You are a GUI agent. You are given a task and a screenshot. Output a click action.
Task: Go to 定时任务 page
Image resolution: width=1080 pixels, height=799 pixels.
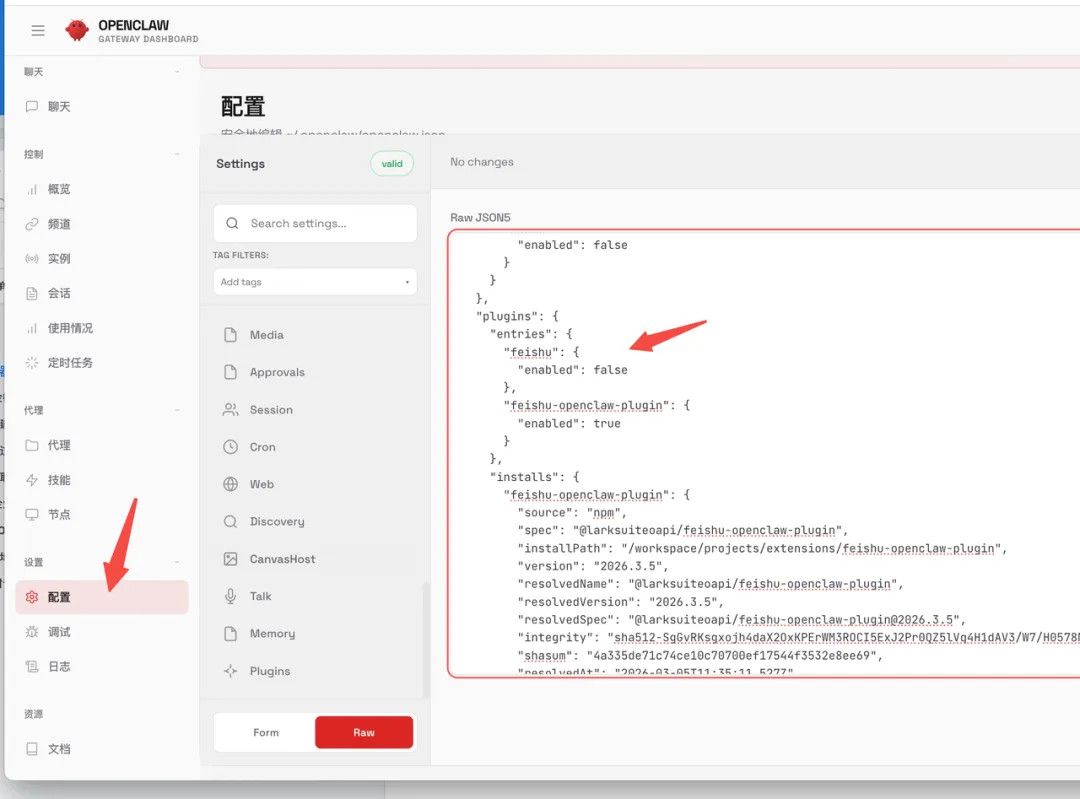tap(101, 362)
